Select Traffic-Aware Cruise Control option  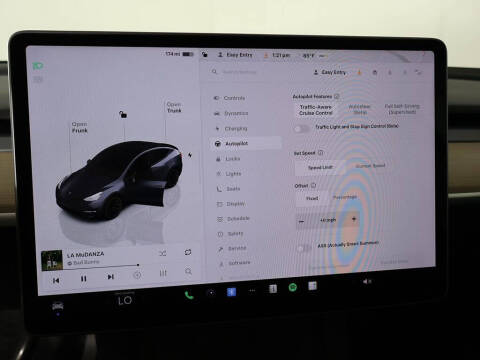pos(316,110)
